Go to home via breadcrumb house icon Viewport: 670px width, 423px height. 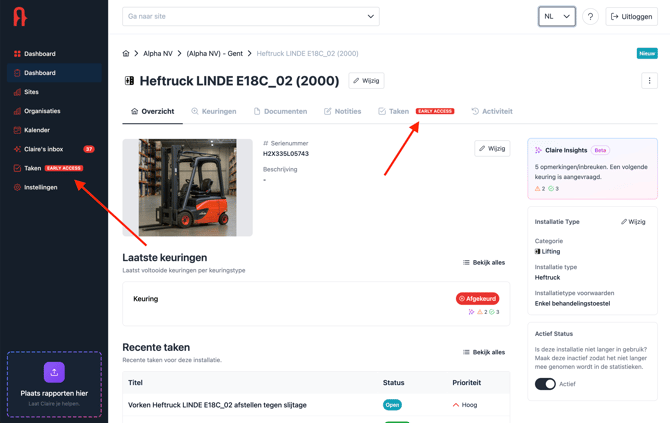(x=126, y=53)
